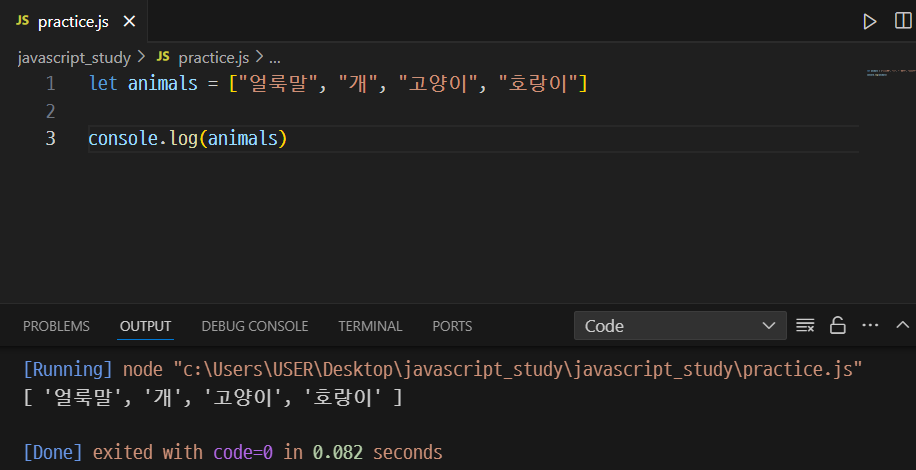Click the animals argument on line 3

coord(242,139)
